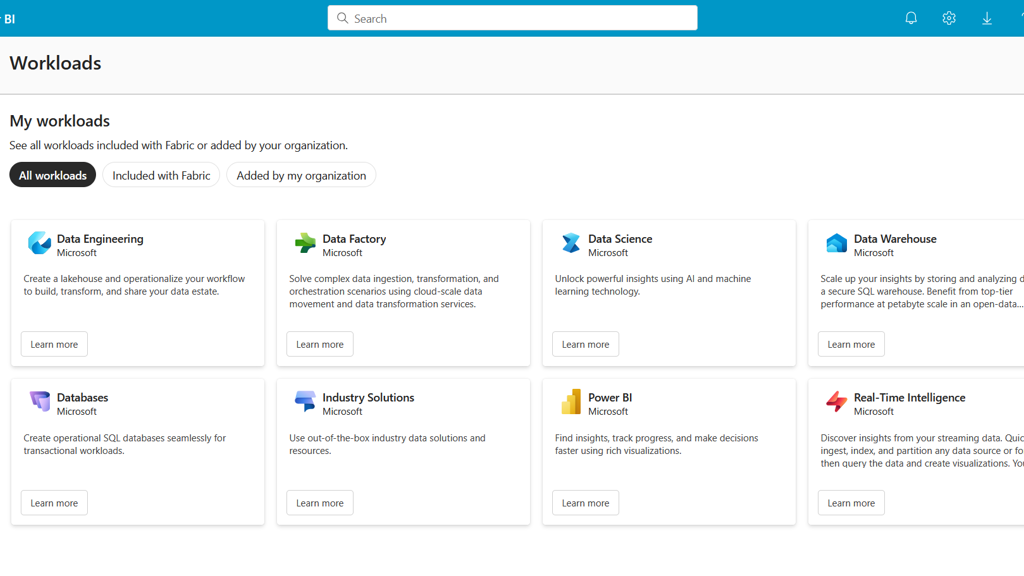Click 'Discover insights from your streaming data' text
This screenshot has width=1024, height=576.
[x=922, y=451]
